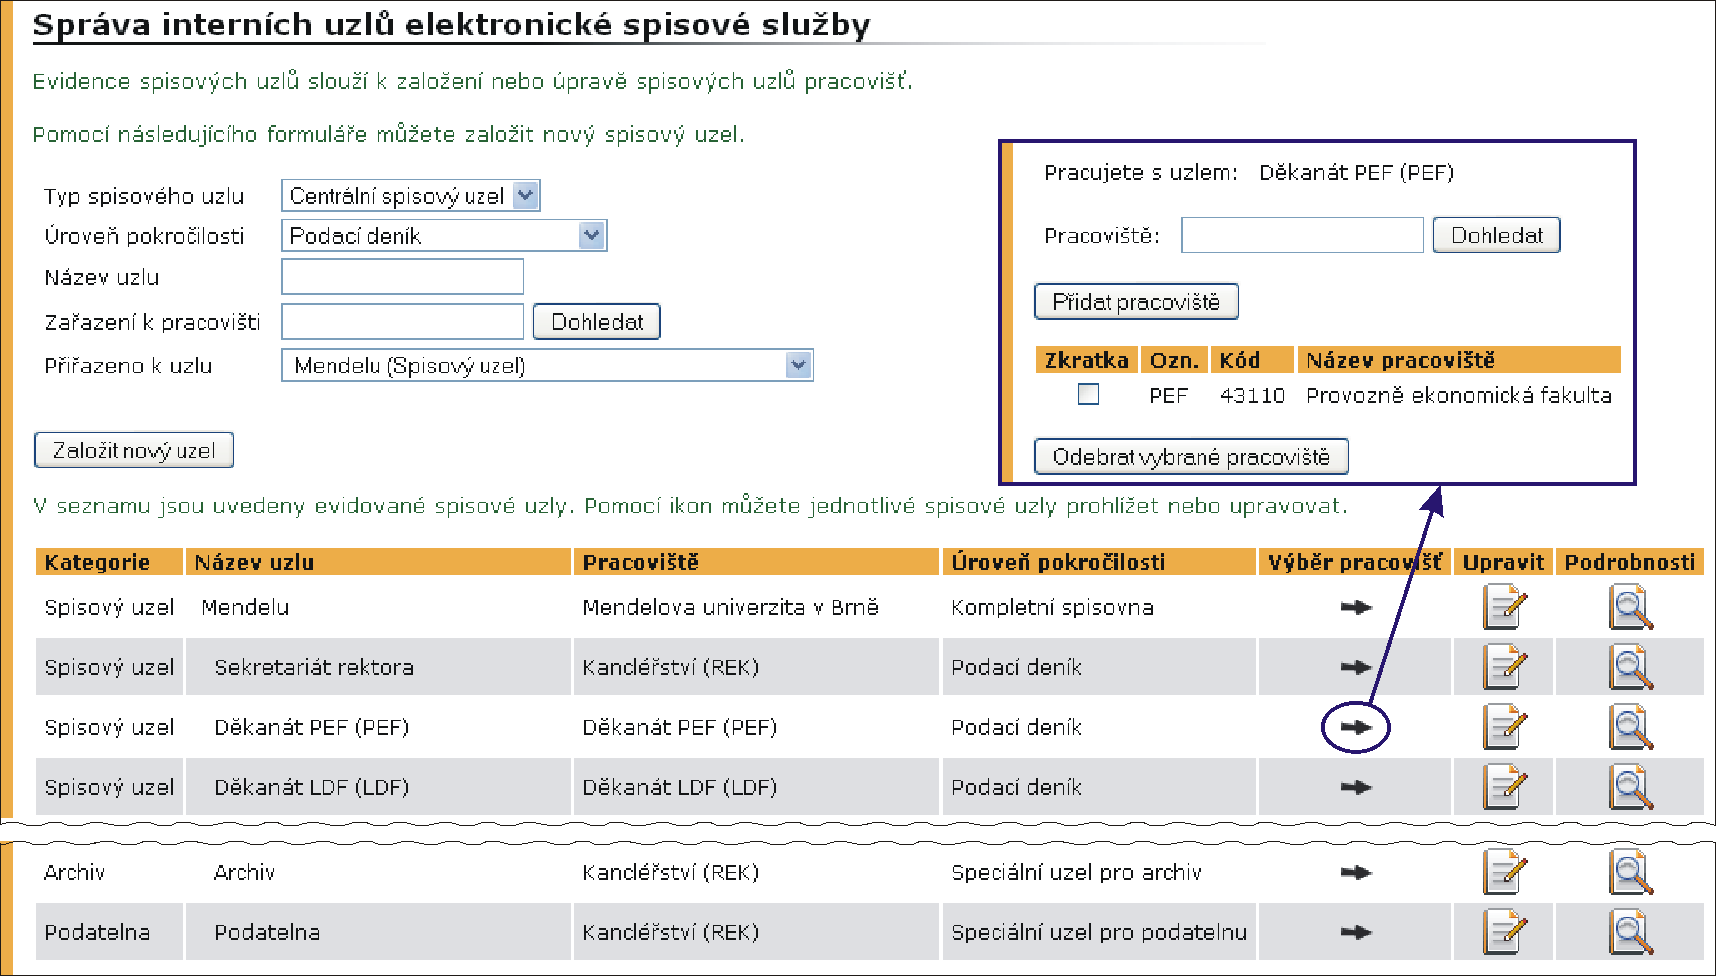1716x976 pixels.
Task: Click Dohledat in the Pracoviště panel
Action: (x=1497, y=235)
